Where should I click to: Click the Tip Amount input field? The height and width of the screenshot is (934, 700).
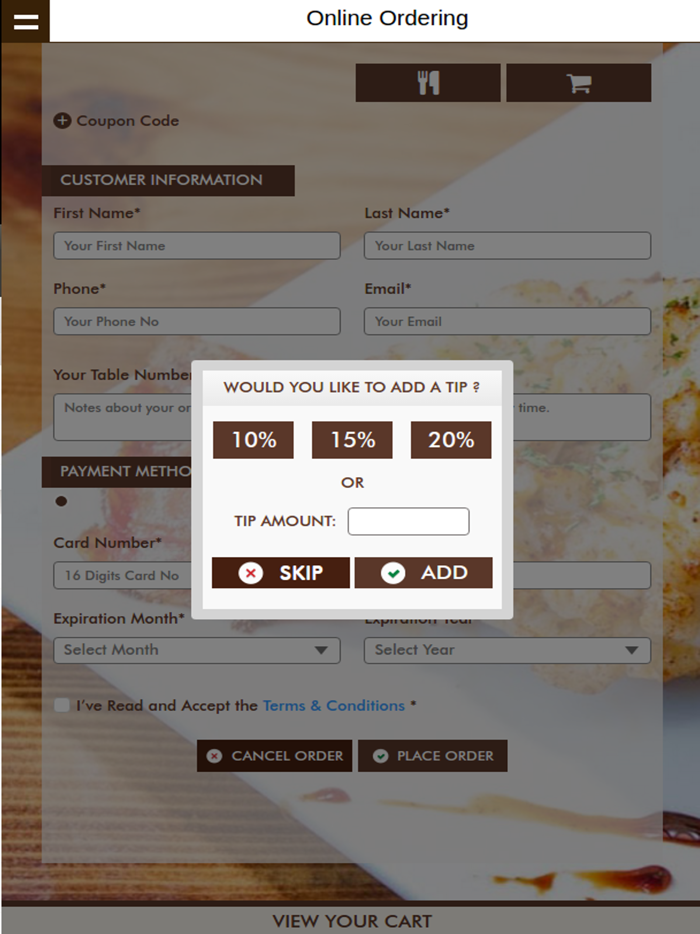408,521
